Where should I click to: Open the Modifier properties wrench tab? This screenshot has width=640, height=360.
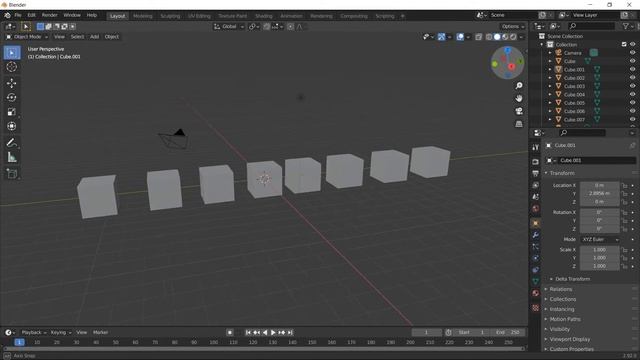[536, 235]
